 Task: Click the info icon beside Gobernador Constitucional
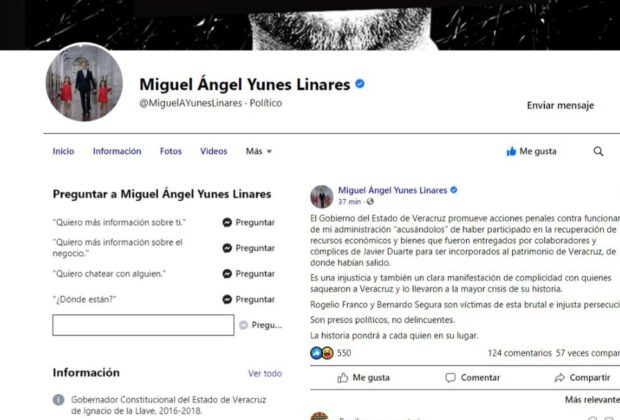click(59, 400)
